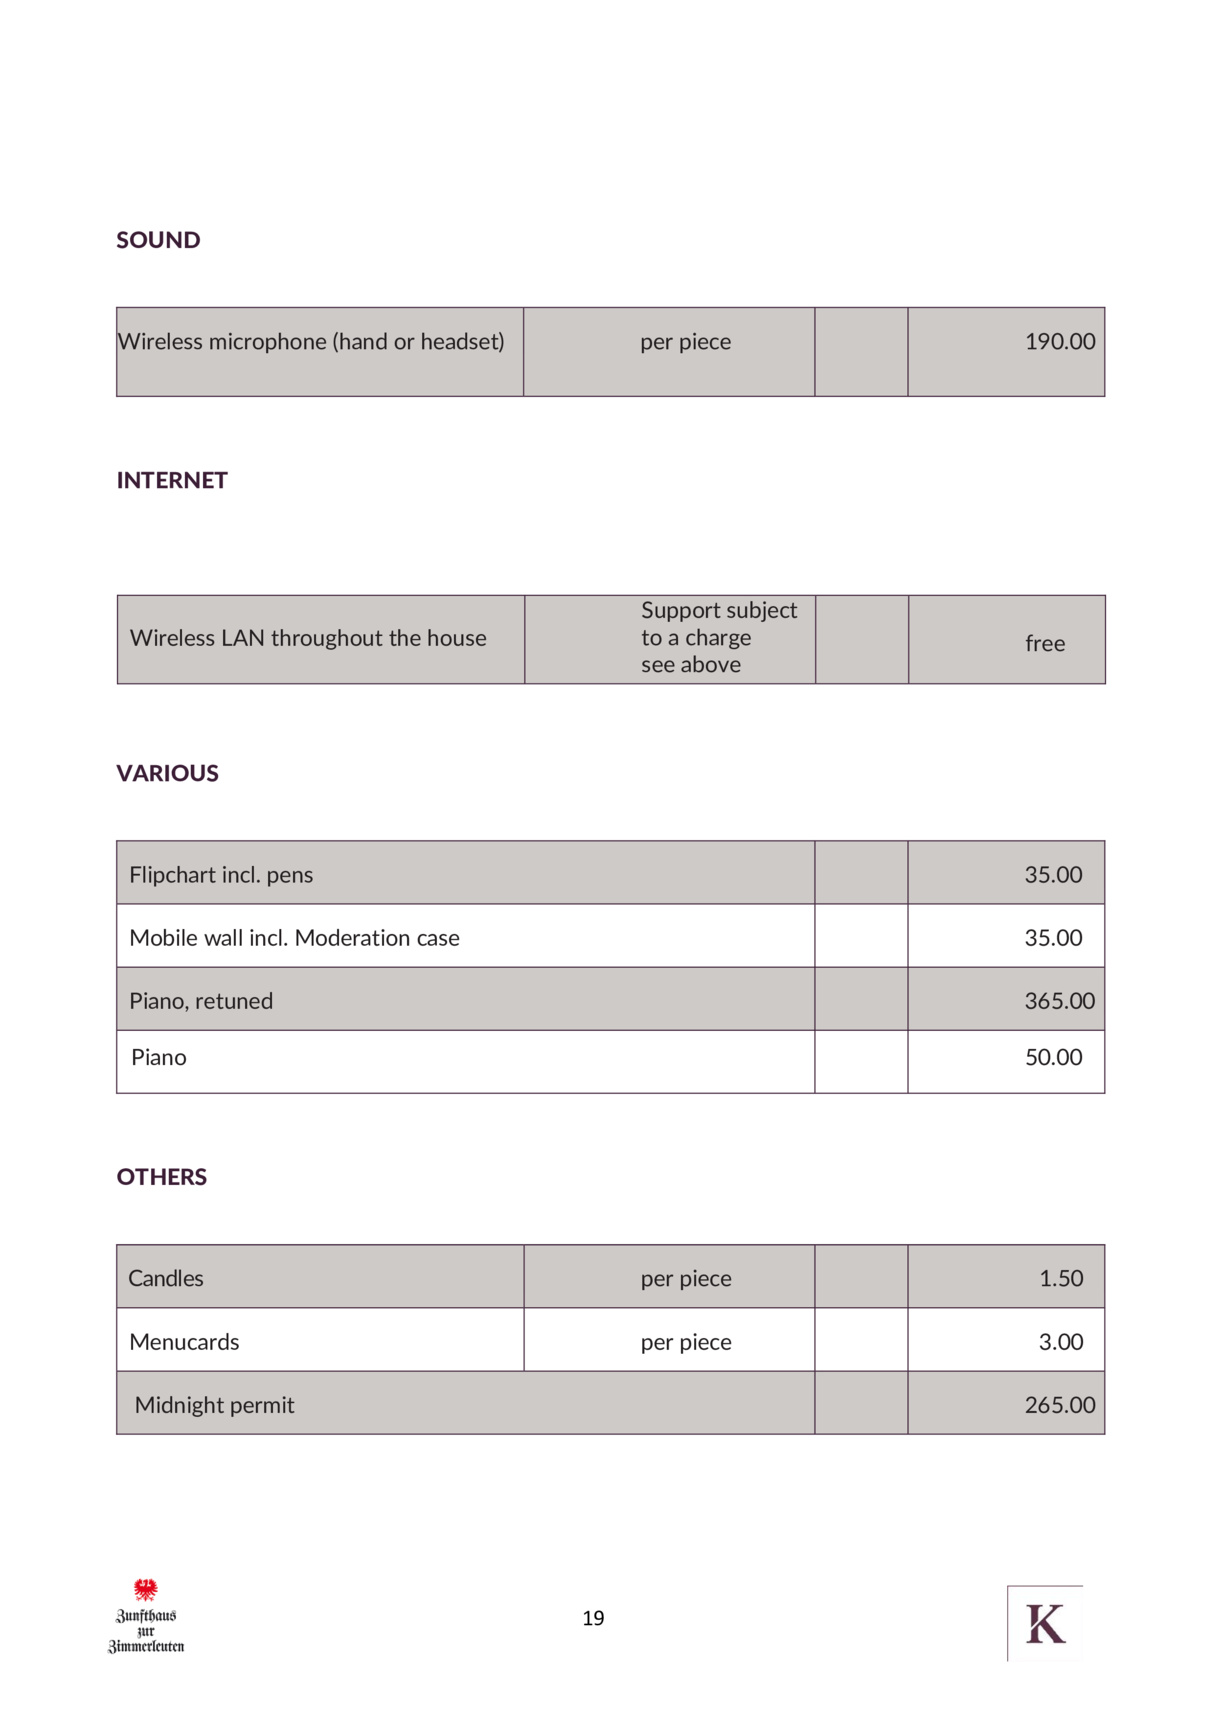Click the VARIOUS section heading
The width and height of the screenshot is (1223, 1728).
tap(167, 773)
